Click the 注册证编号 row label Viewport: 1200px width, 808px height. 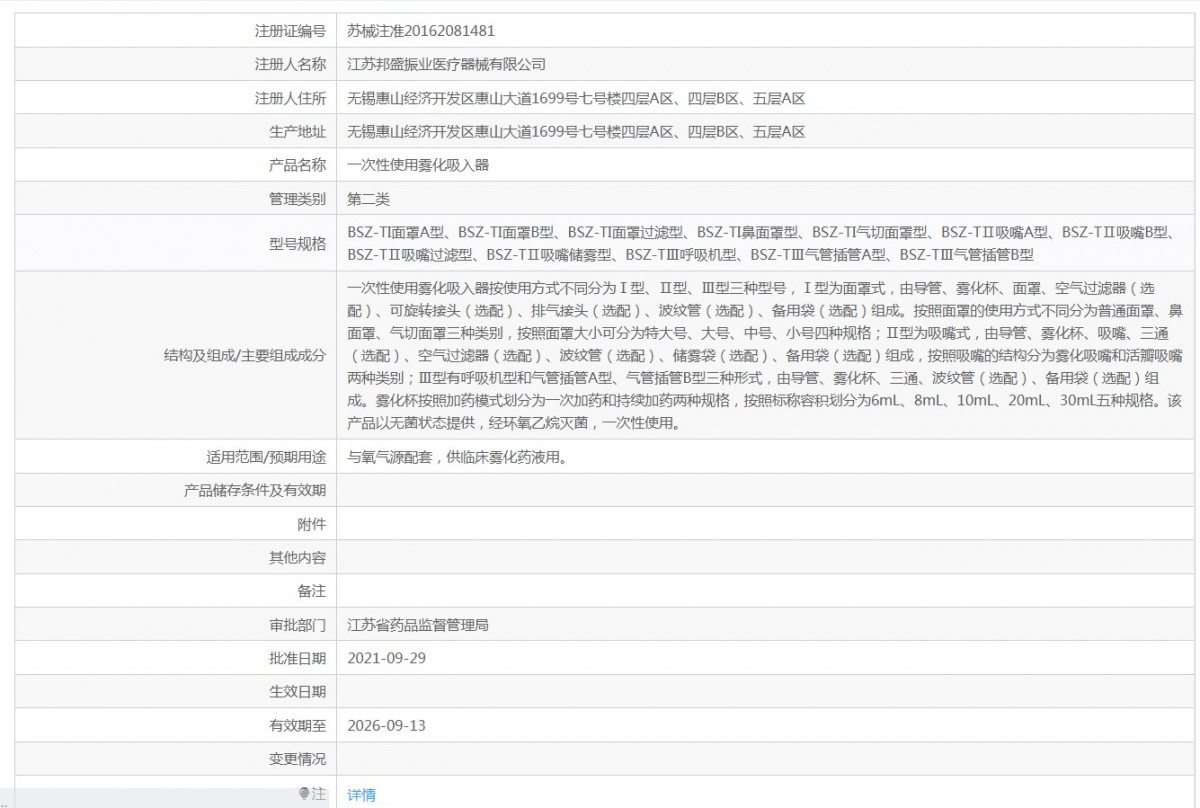click(291, 31)
